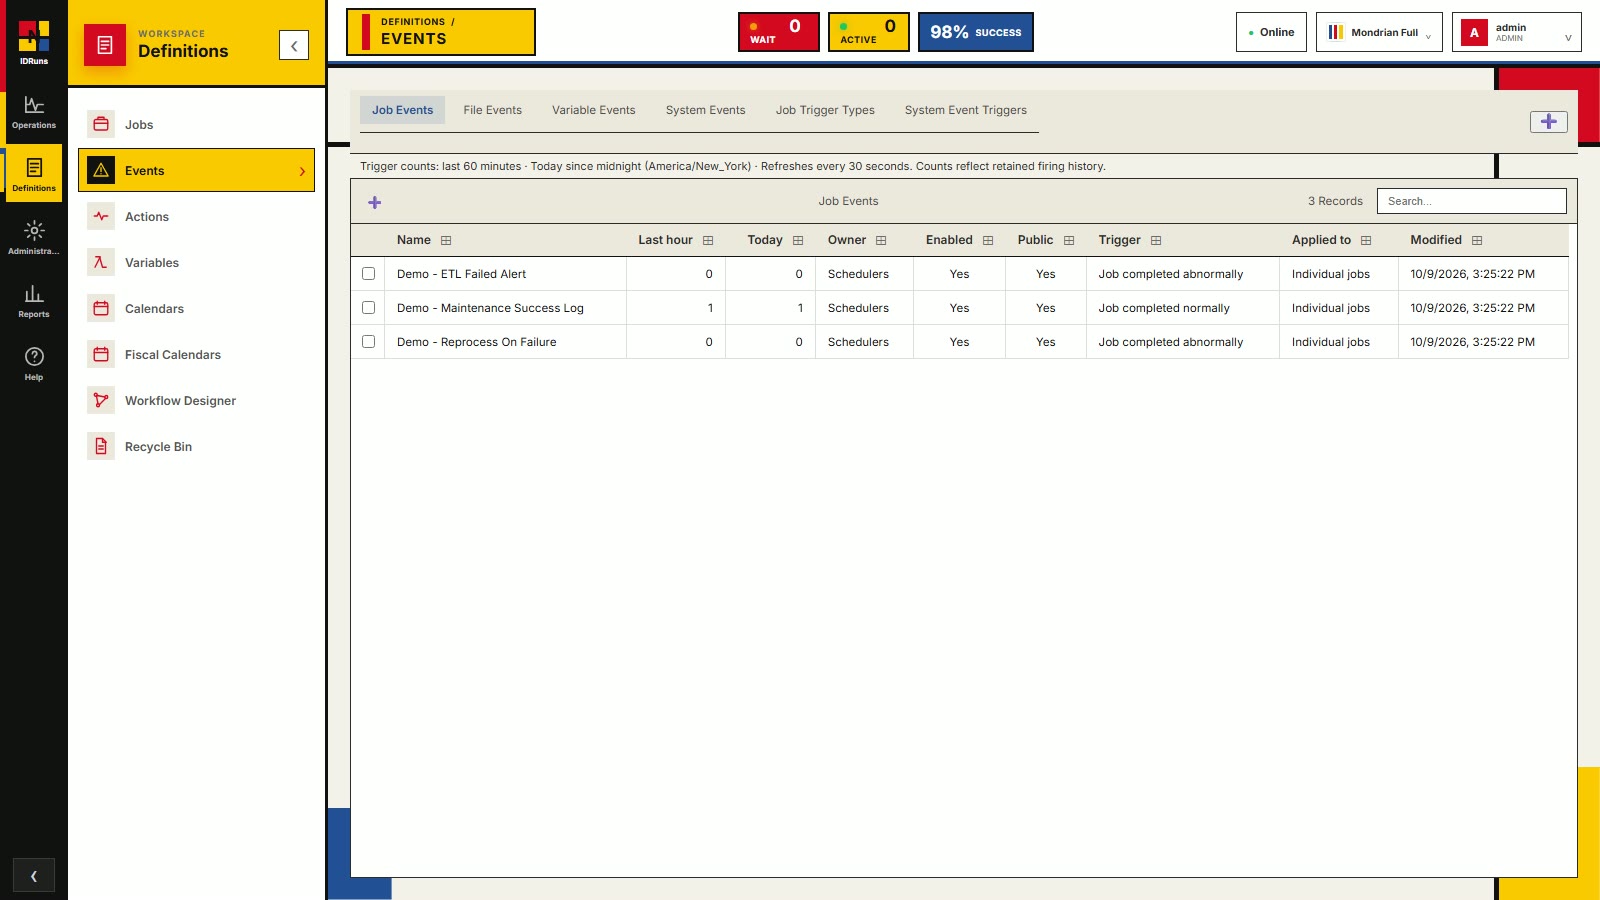This screenshot has width=1600, height=900.
Task: Switch to File Events tab
Action: [493, 110]
